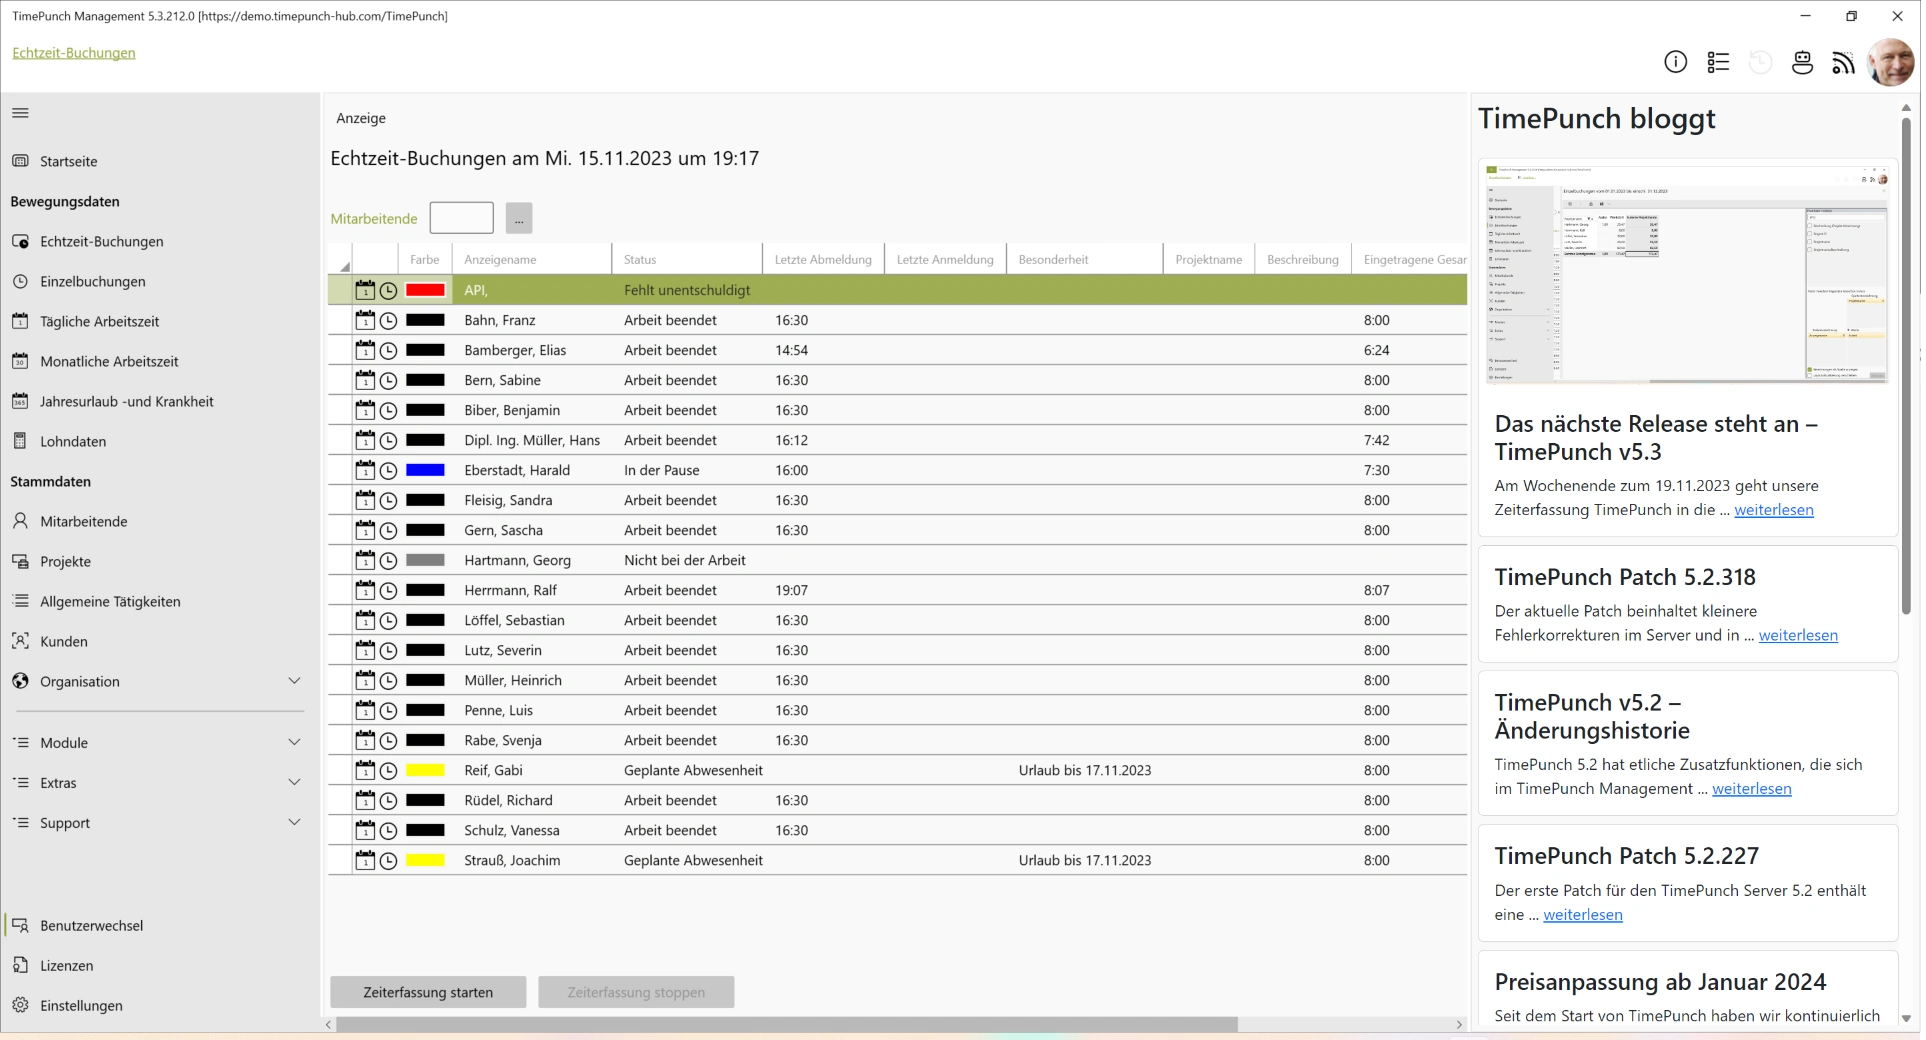Click the clock icon for Bamberger, Elias

point(388,351)
